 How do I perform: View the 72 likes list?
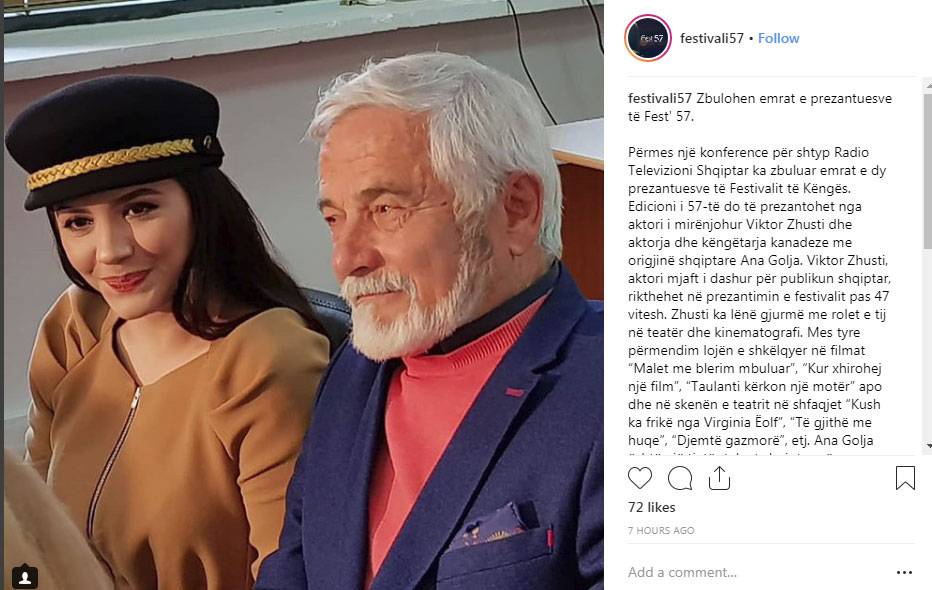pyautogui.click(x=651, y=507)
